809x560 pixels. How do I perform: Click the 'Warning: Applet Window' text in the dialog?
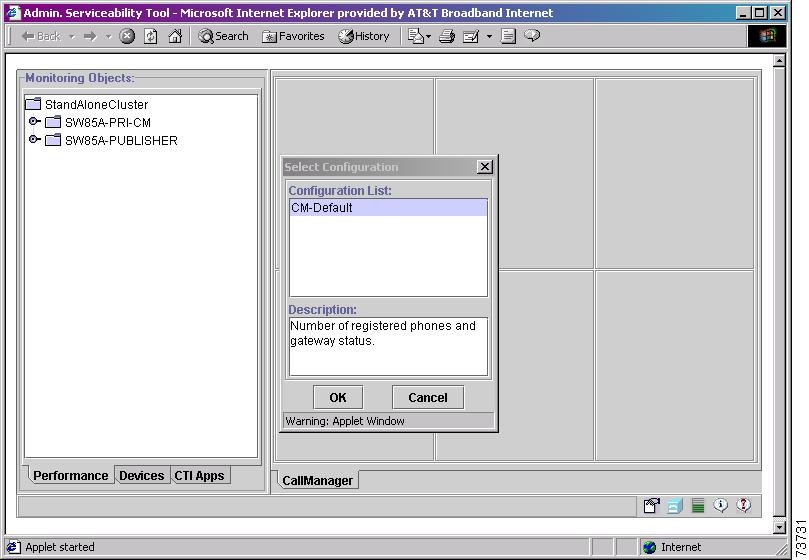pyautogui.click(x=345, y=421)
